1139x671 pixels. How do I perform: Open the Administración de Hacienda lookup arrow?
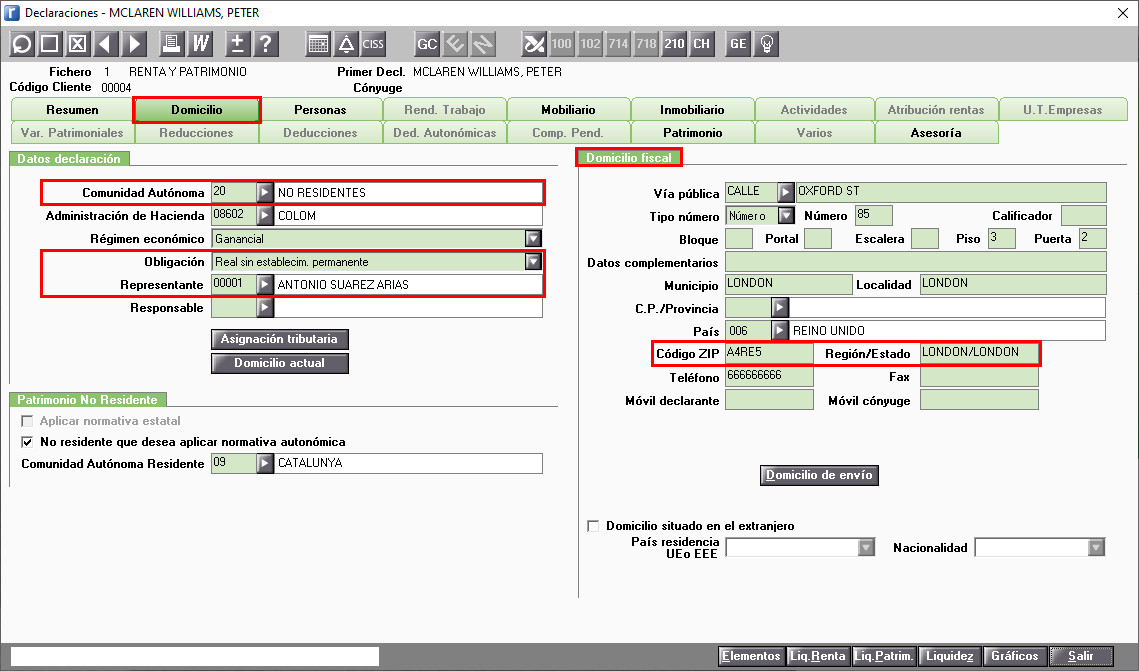264,216
